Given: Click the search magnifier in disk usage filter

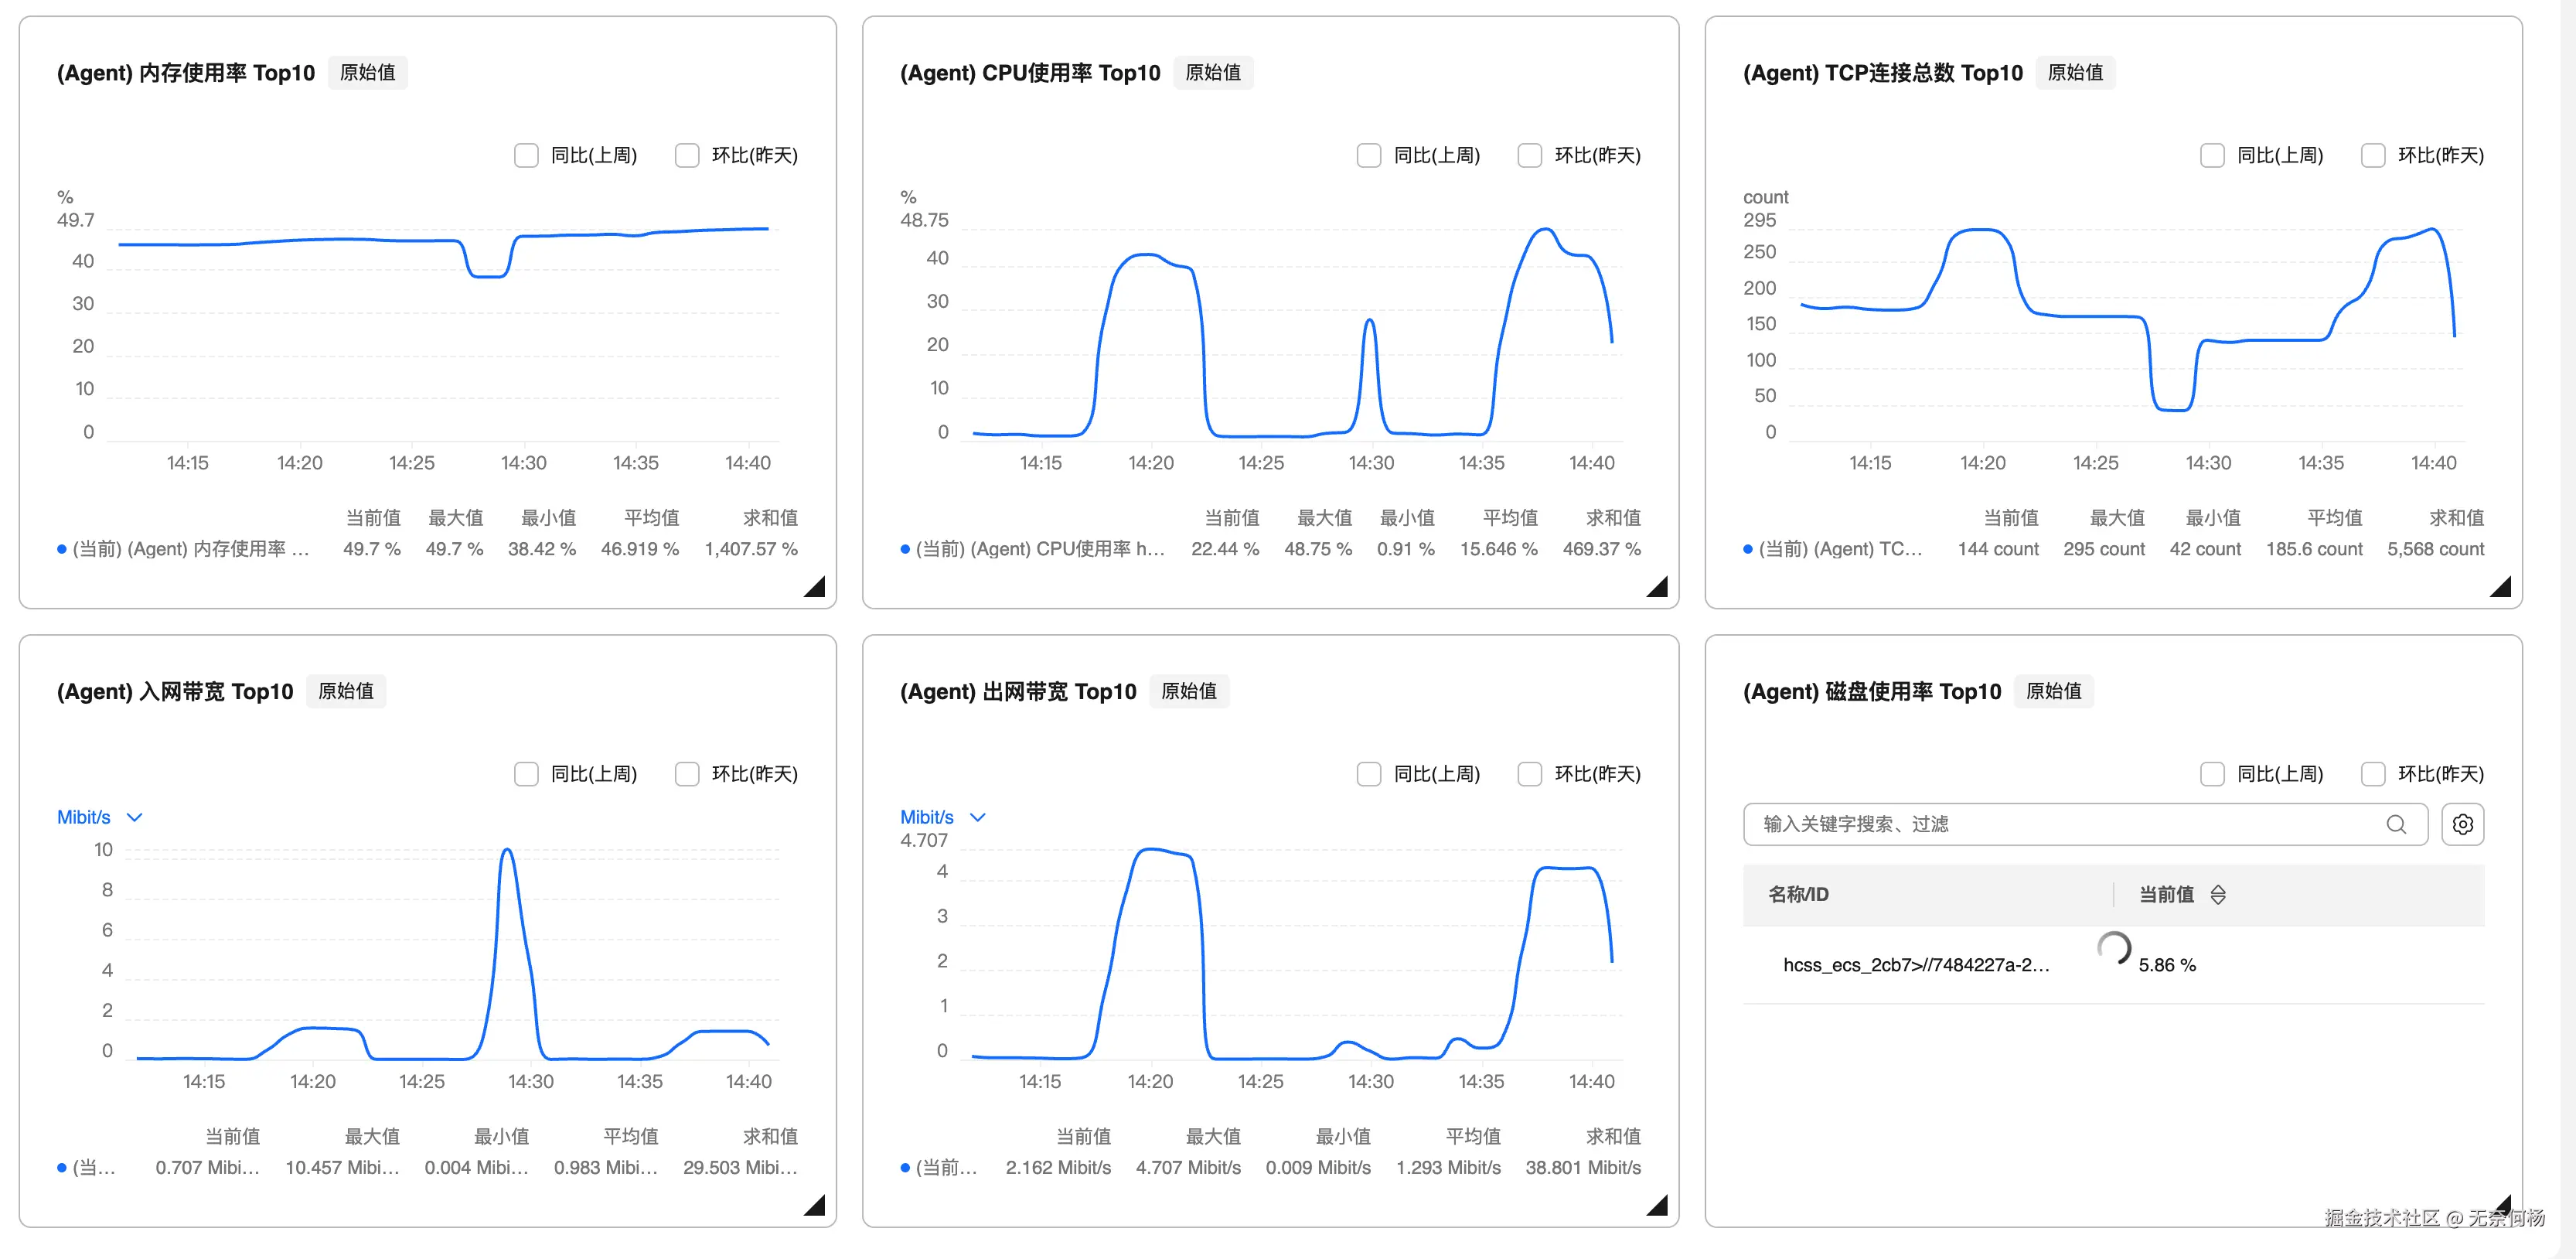Looking at the screenshot, I should pyautogui.click(x=2396, y=824).
